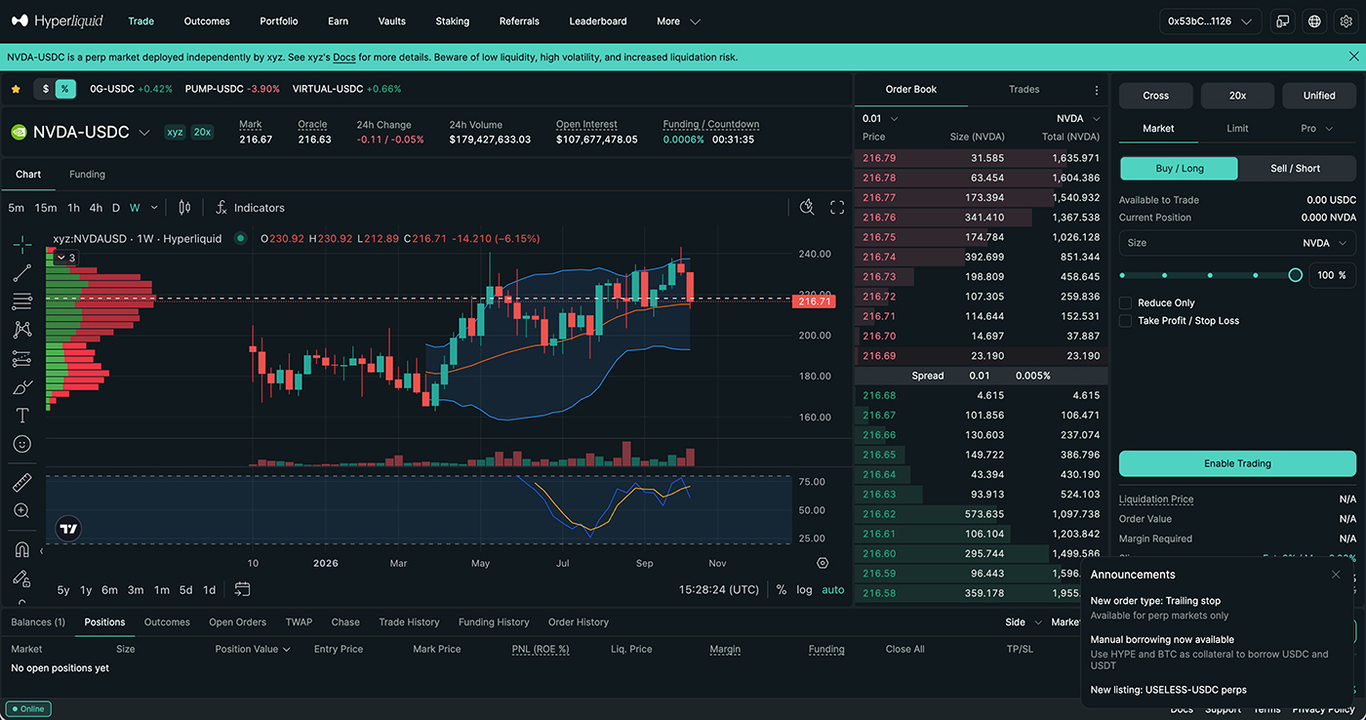Expand the NVDA-USDC market selector
This screenshot has width=1366, height=720.
[x=144, y=133]
